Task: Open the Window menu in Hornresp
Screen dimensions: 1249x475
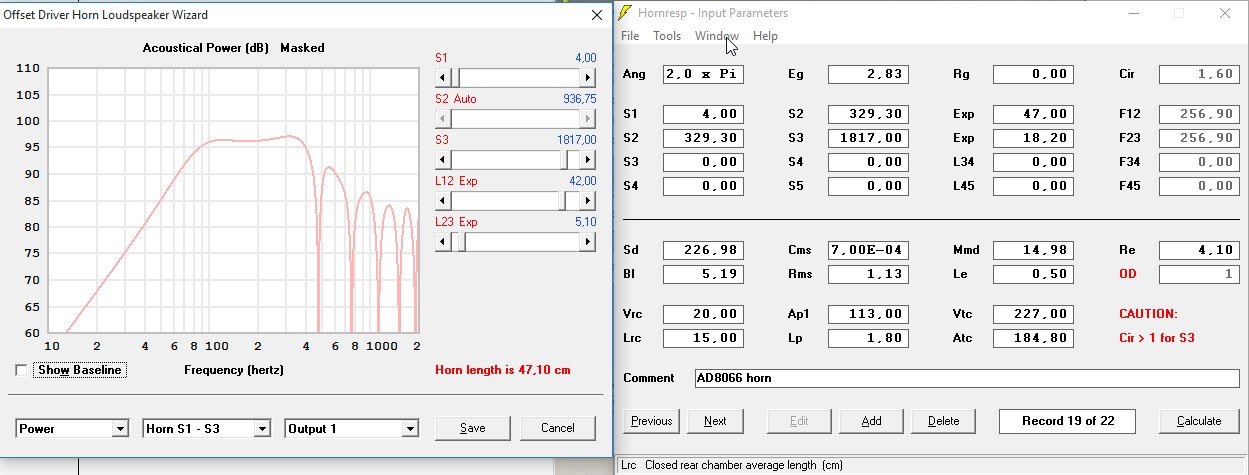Action: 717,36
